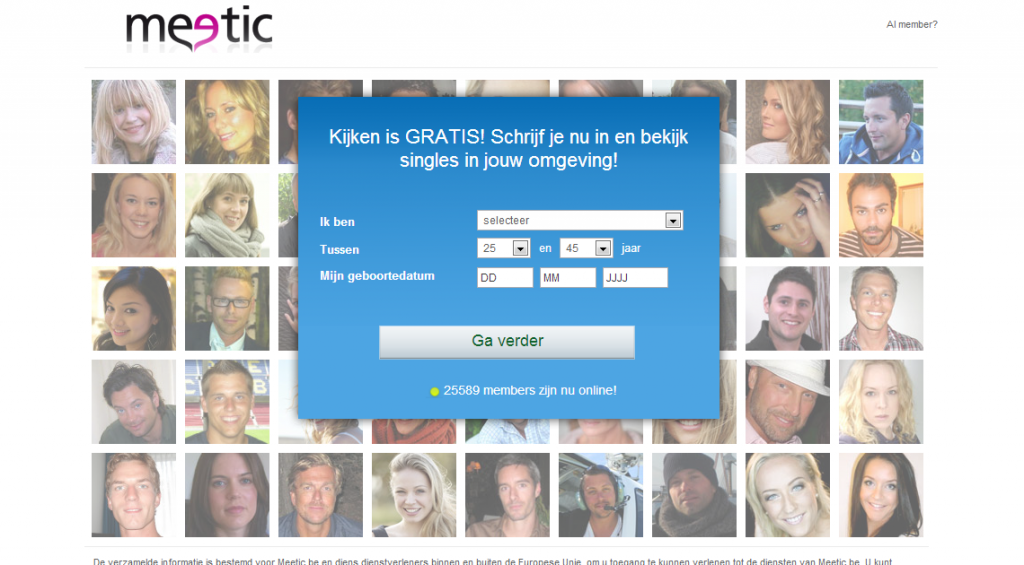
Task: Expand the maximum age dropdown showing 45
Action: pos(586,248)
